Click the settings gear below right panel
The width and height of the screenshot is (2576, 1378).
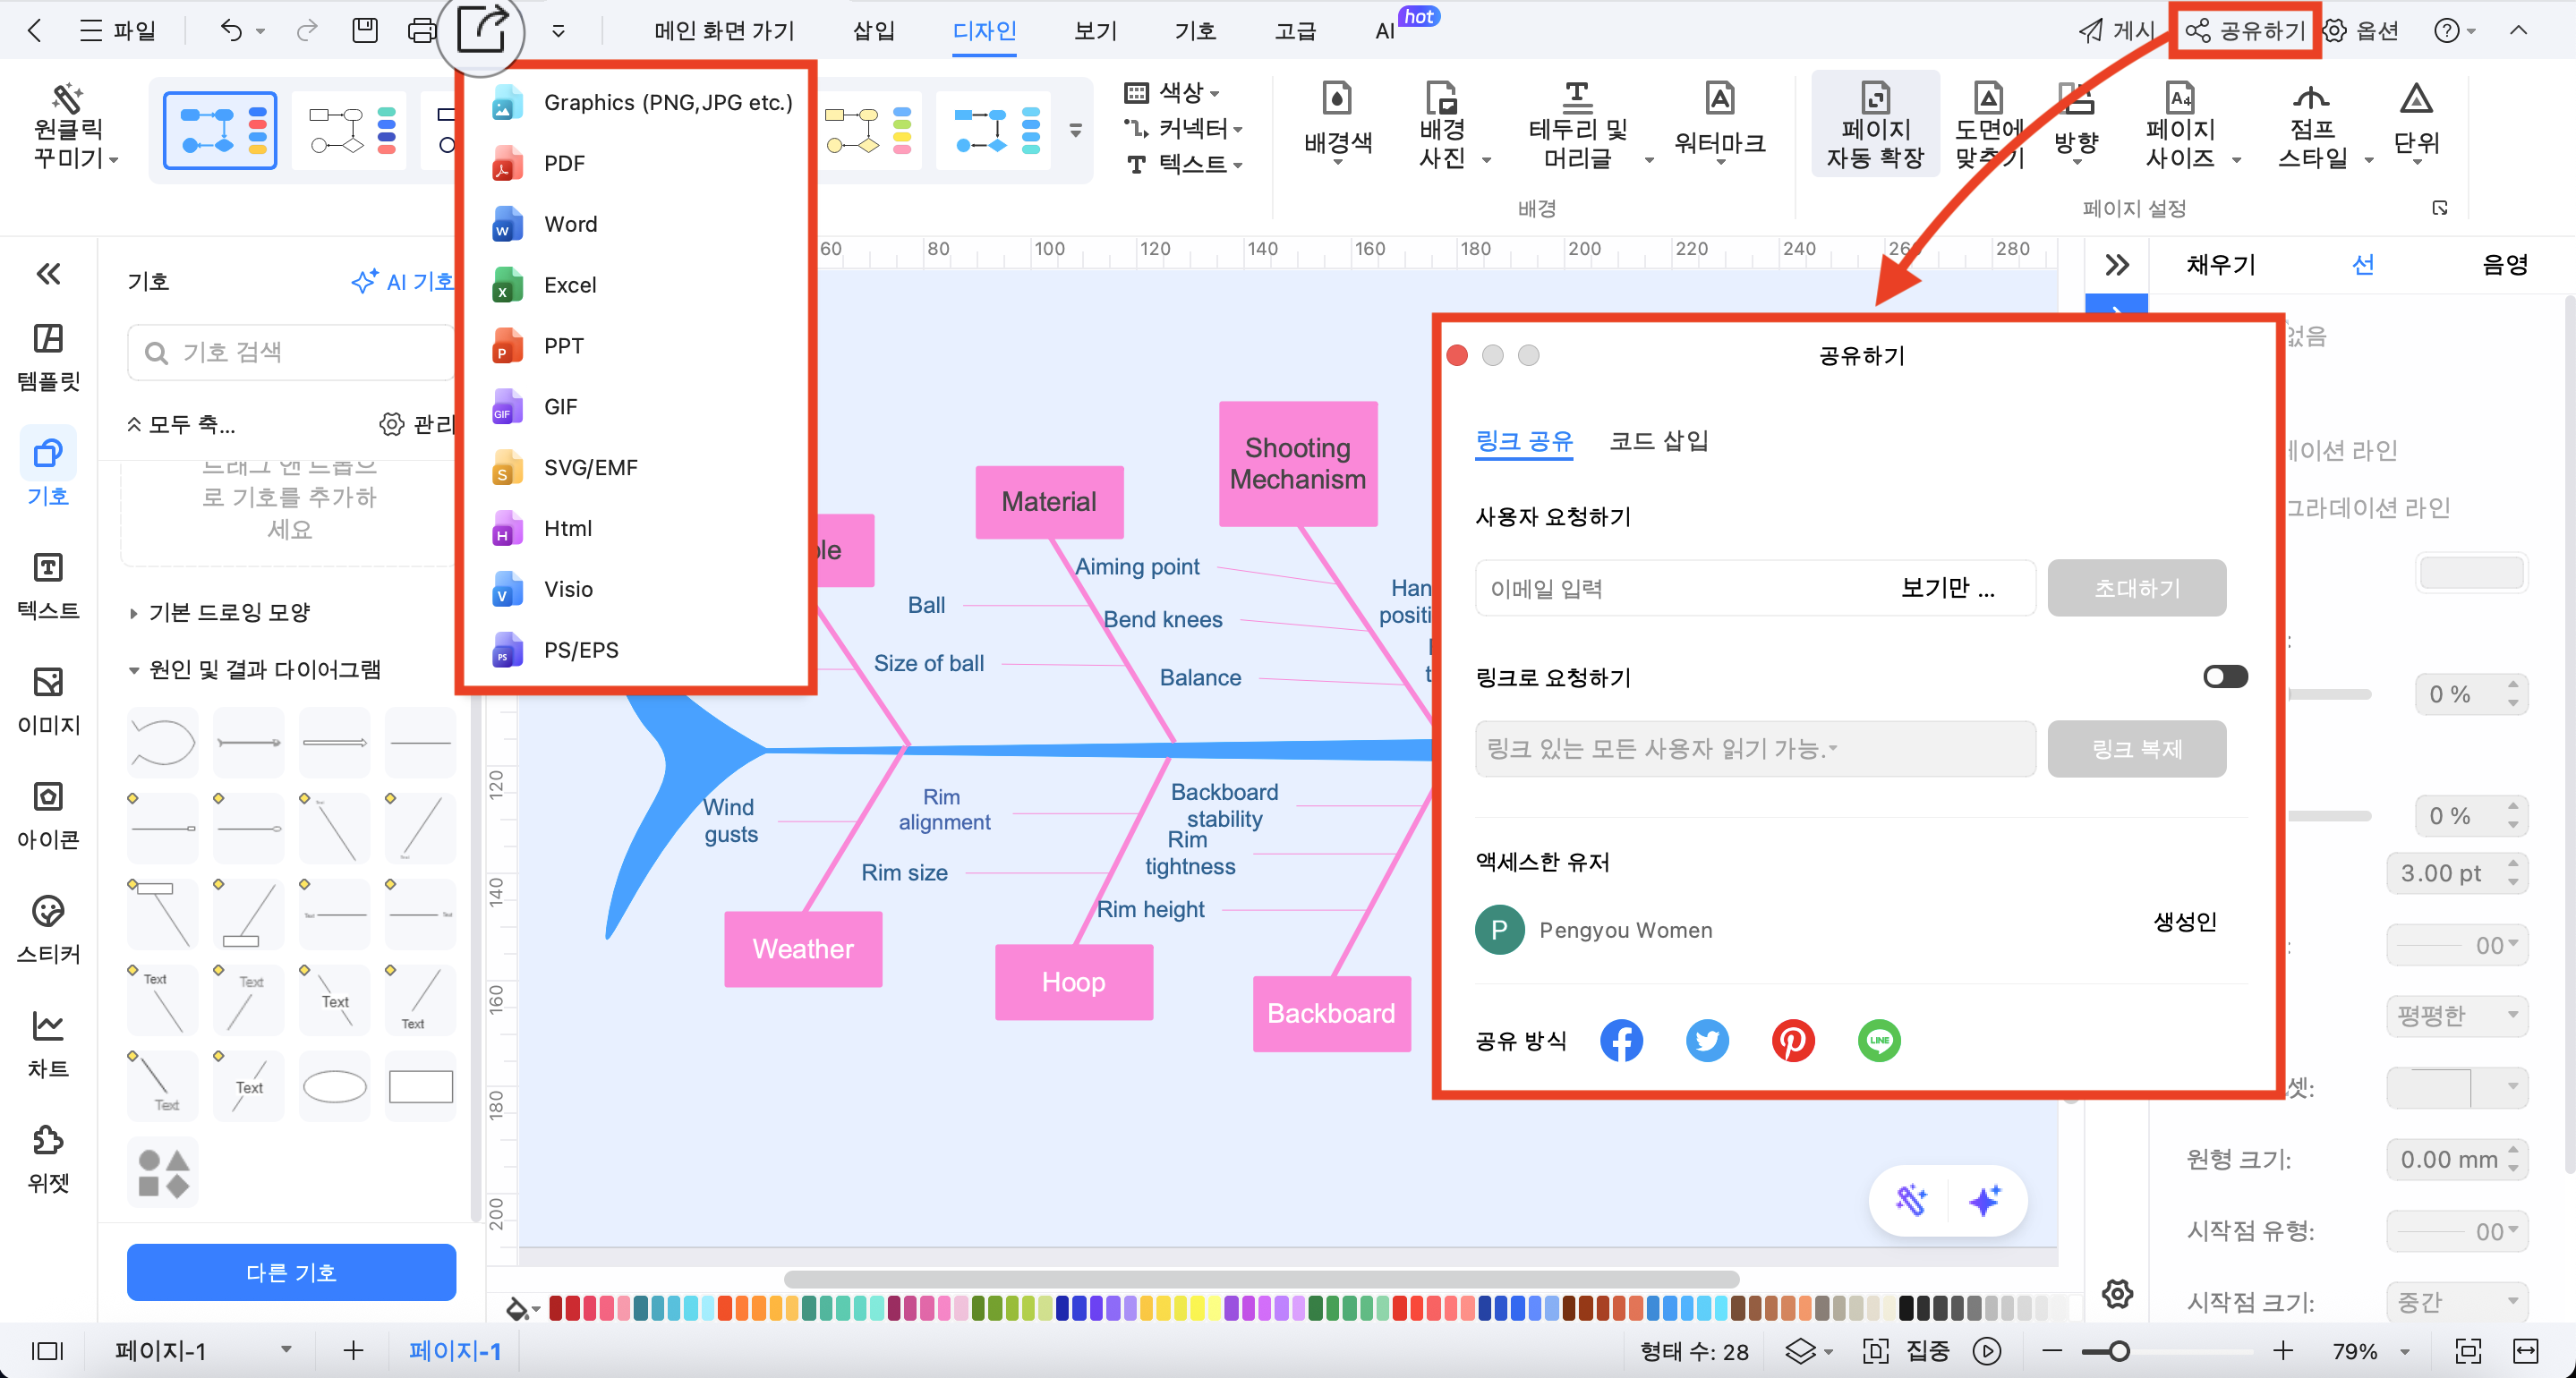point(2117,1294)
